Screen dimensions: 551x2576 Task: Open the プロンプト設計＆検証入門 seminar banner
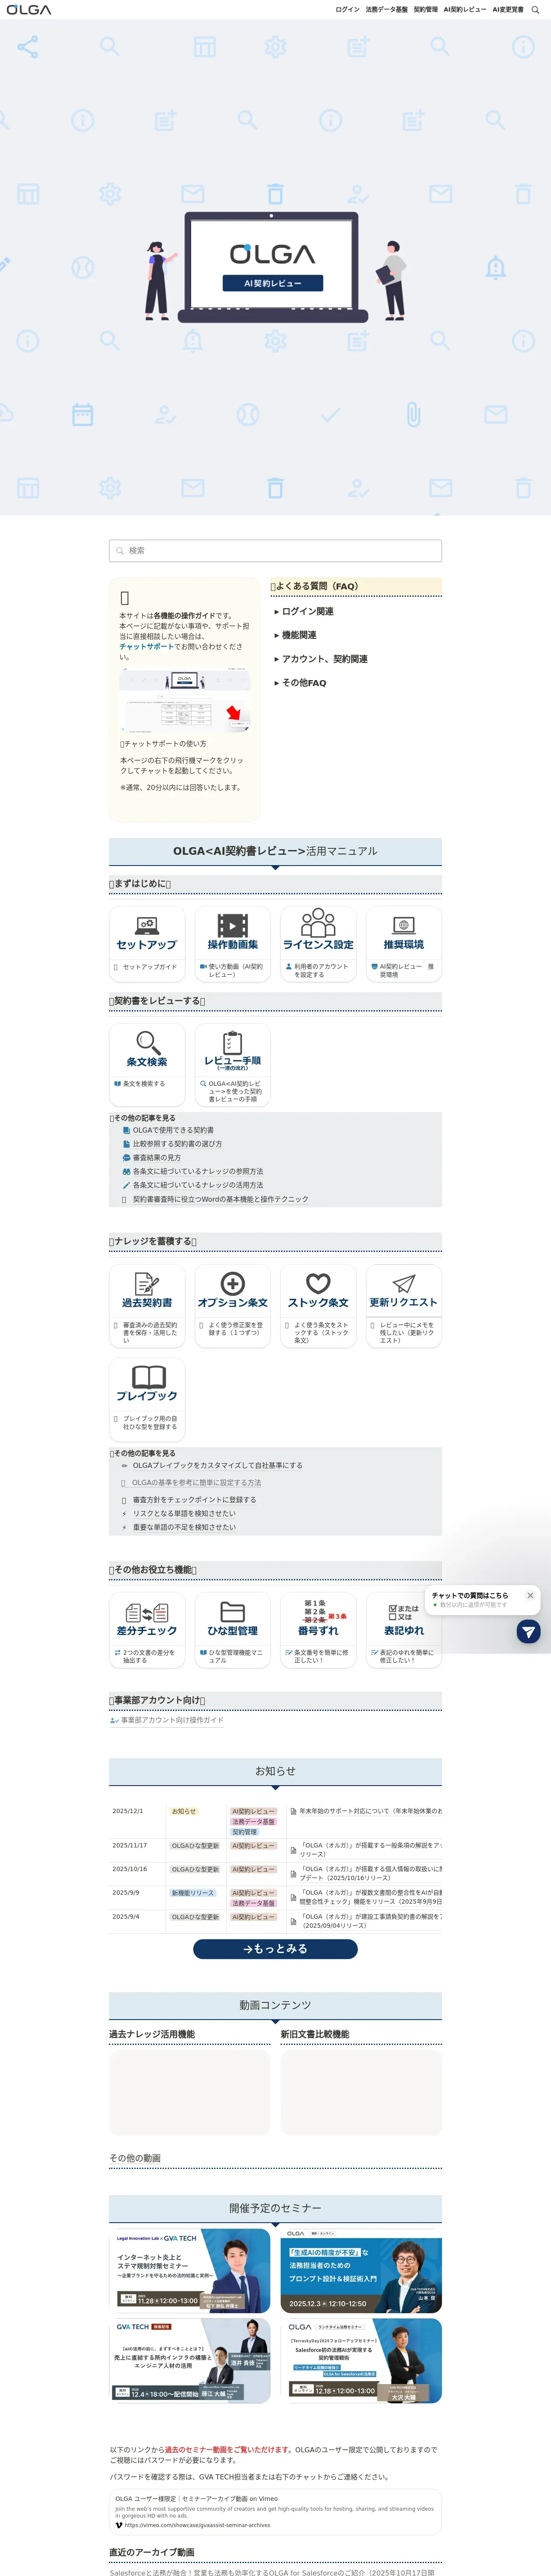click(361, 2271)
